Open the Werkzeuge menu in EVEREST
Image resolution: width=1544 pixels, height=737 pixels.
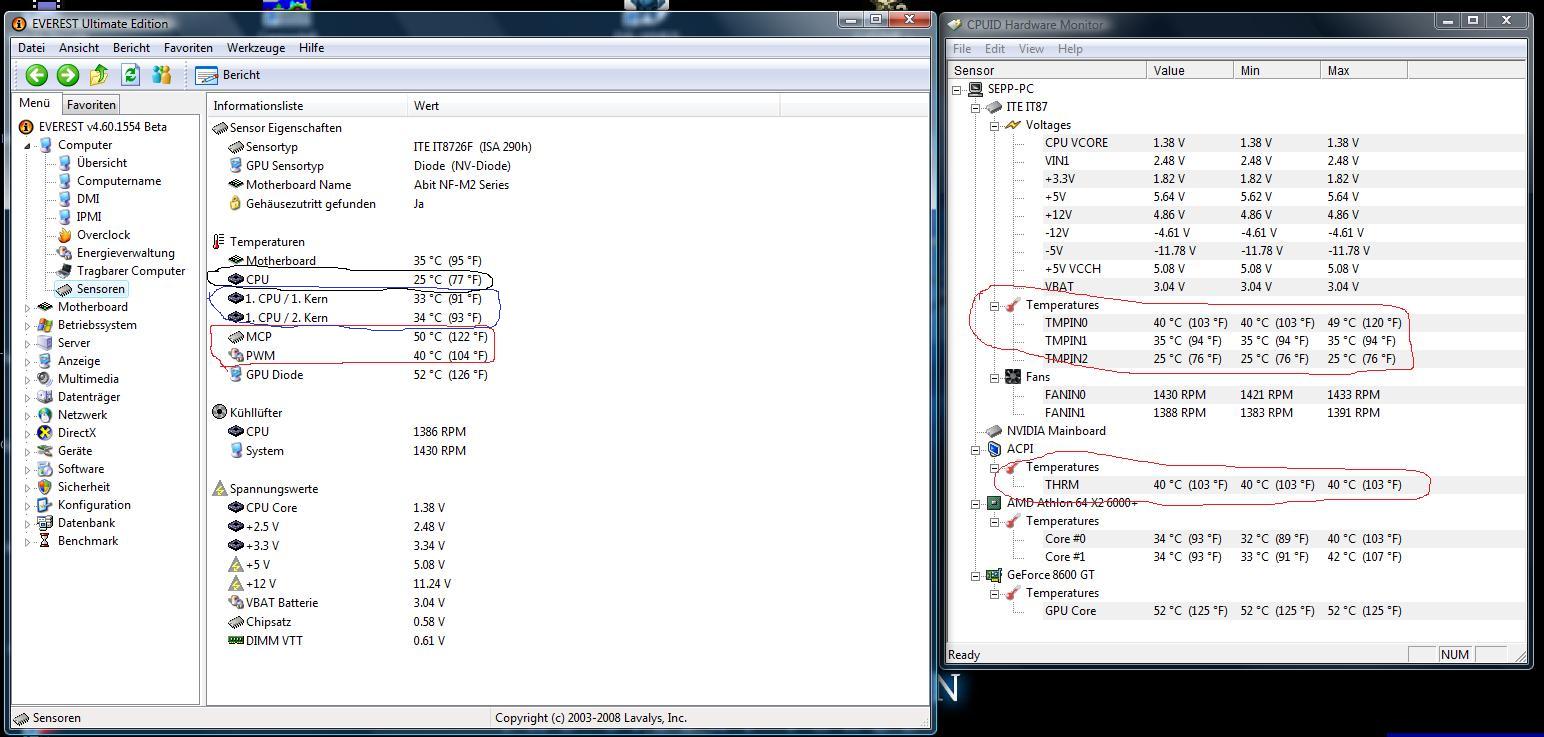point(256,48)
